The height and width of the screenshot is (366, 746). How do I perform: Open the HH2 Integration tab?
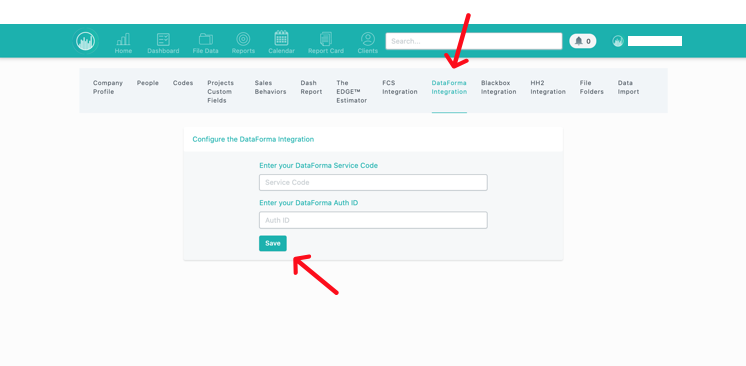tap(548, 87)
